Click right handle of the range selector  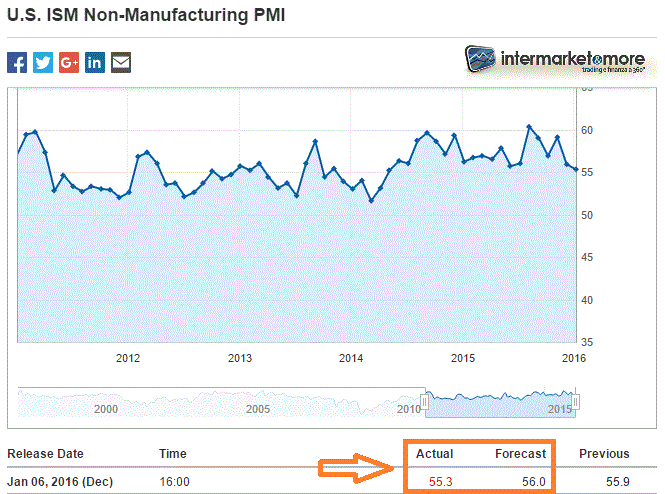(x=576, y=402)
